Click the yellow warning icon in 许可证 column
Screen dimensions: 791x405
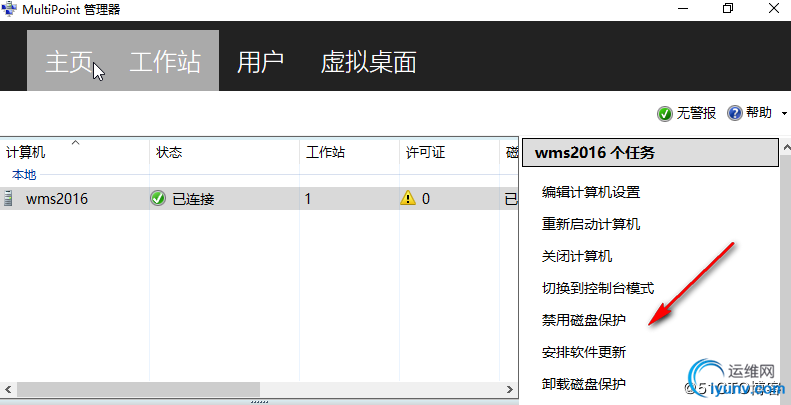click(408, 198)
